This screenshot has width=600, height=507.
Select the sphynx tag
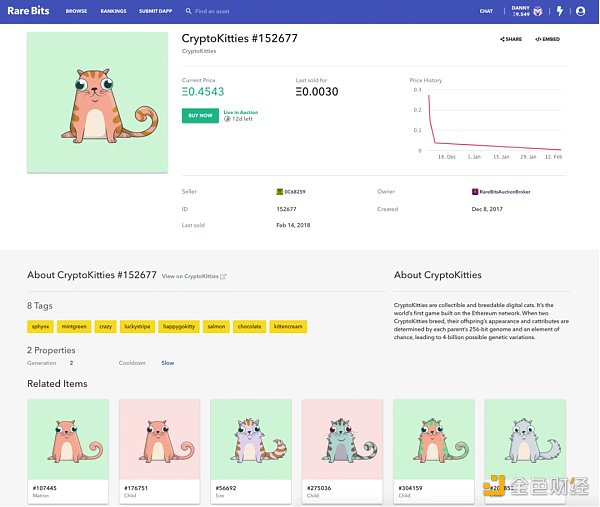click(40, 326)
